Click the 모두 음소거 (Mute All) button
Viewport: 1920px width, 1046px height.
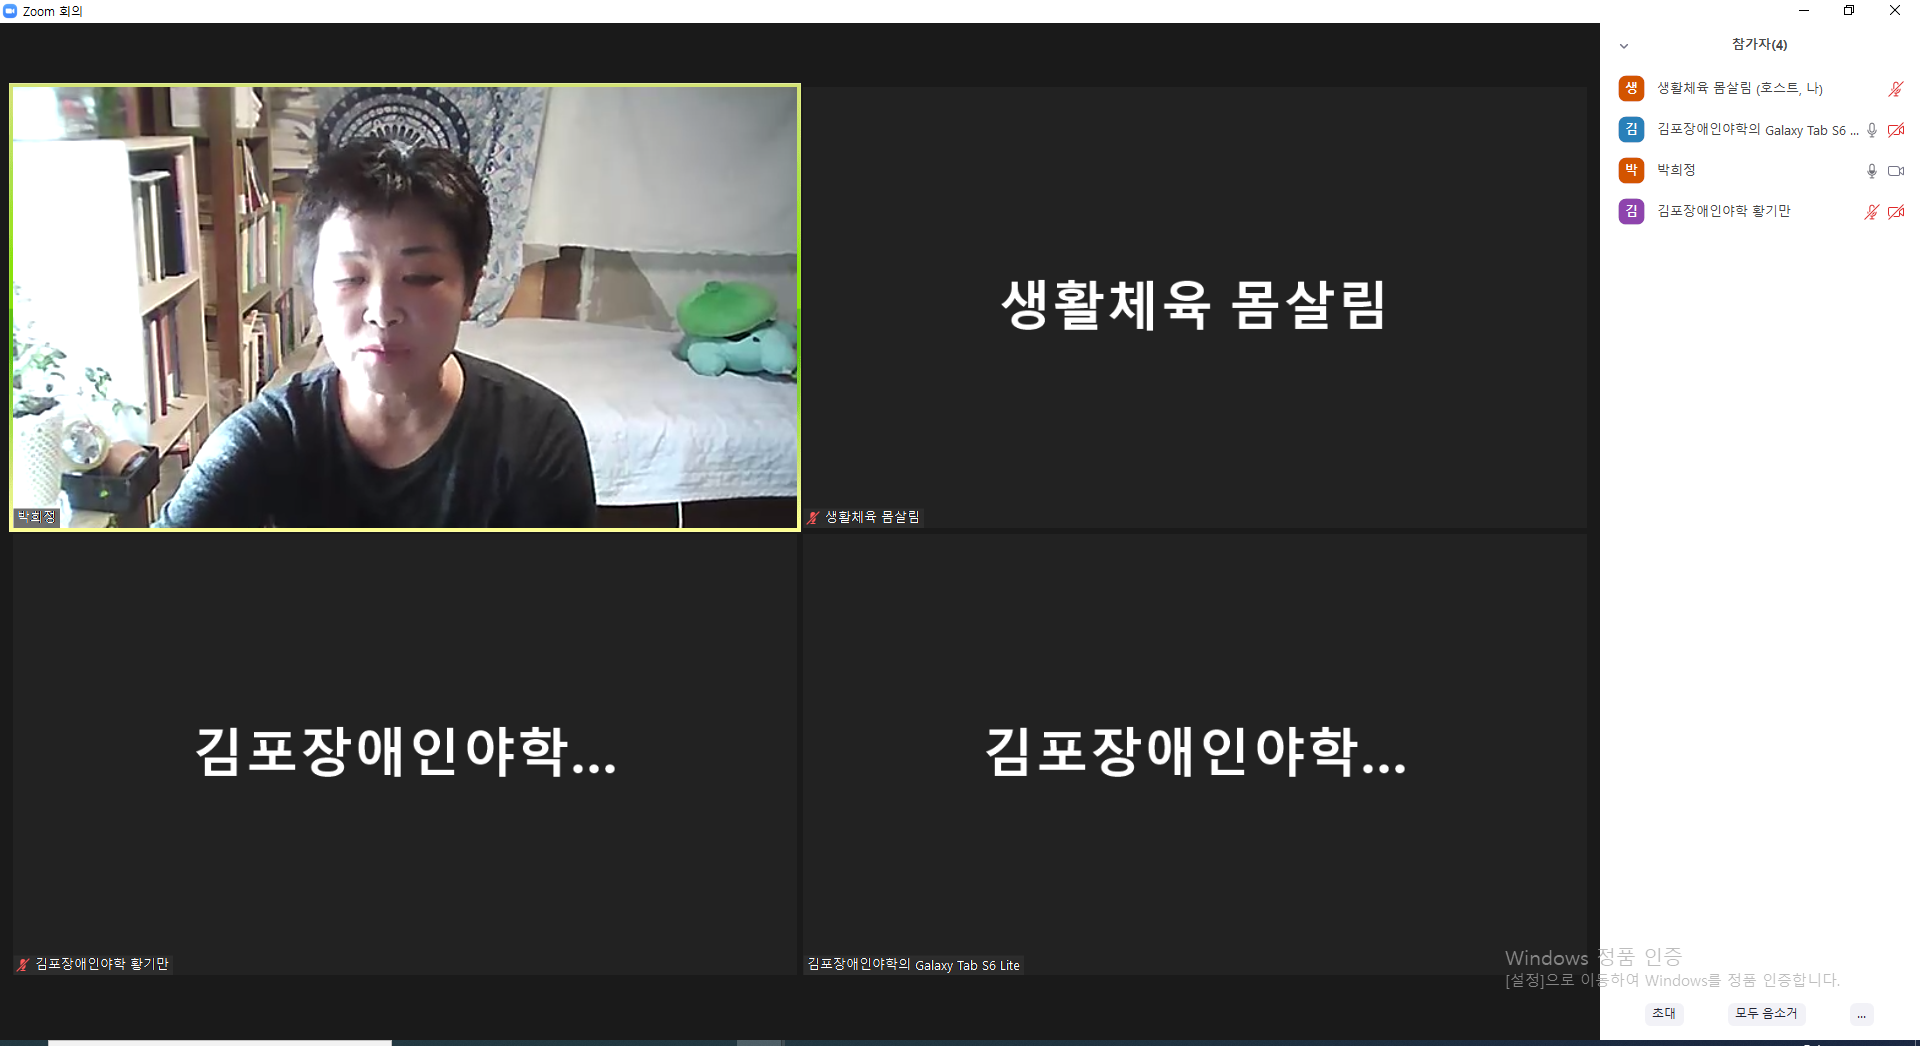point(1766,1014)
